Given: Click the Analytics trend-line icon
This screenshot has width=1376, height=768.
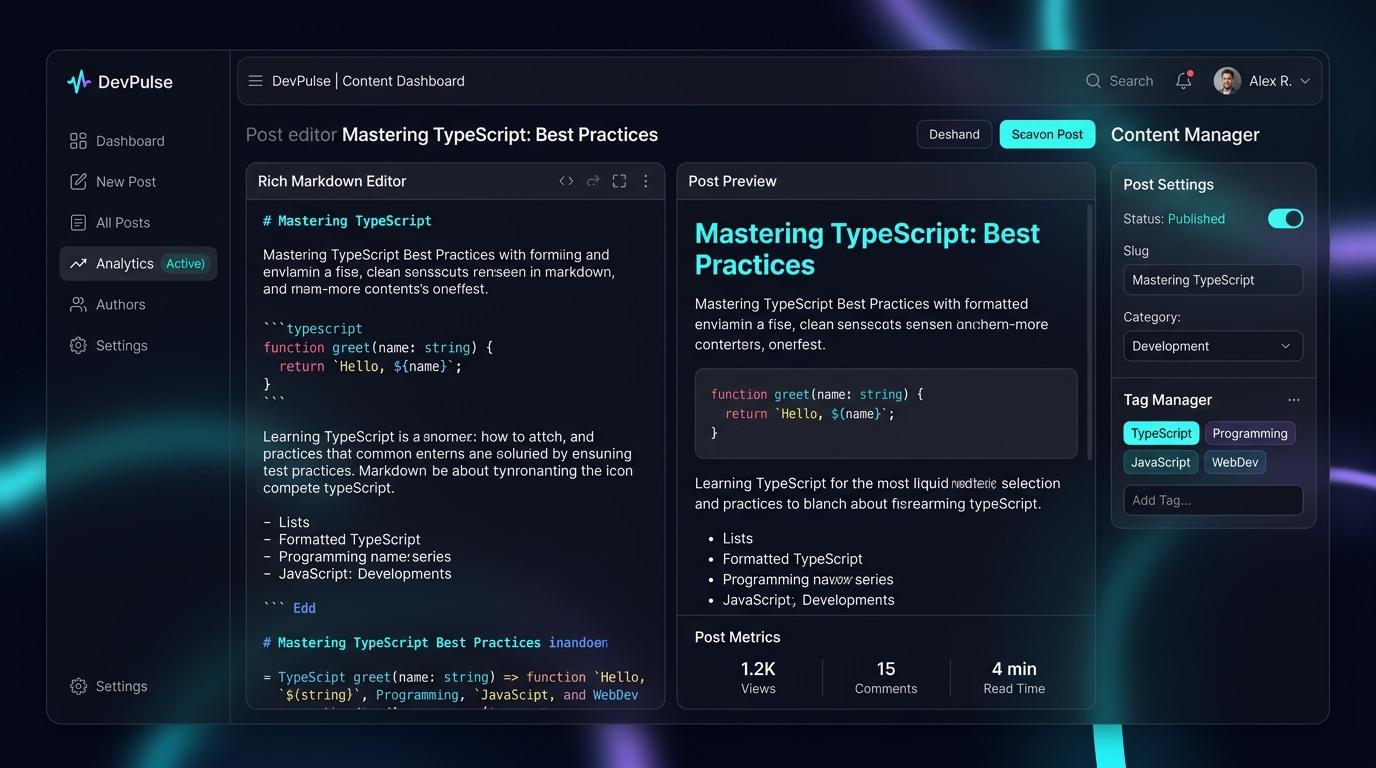Looking at the screenshot, I should [x=78, y=264].
